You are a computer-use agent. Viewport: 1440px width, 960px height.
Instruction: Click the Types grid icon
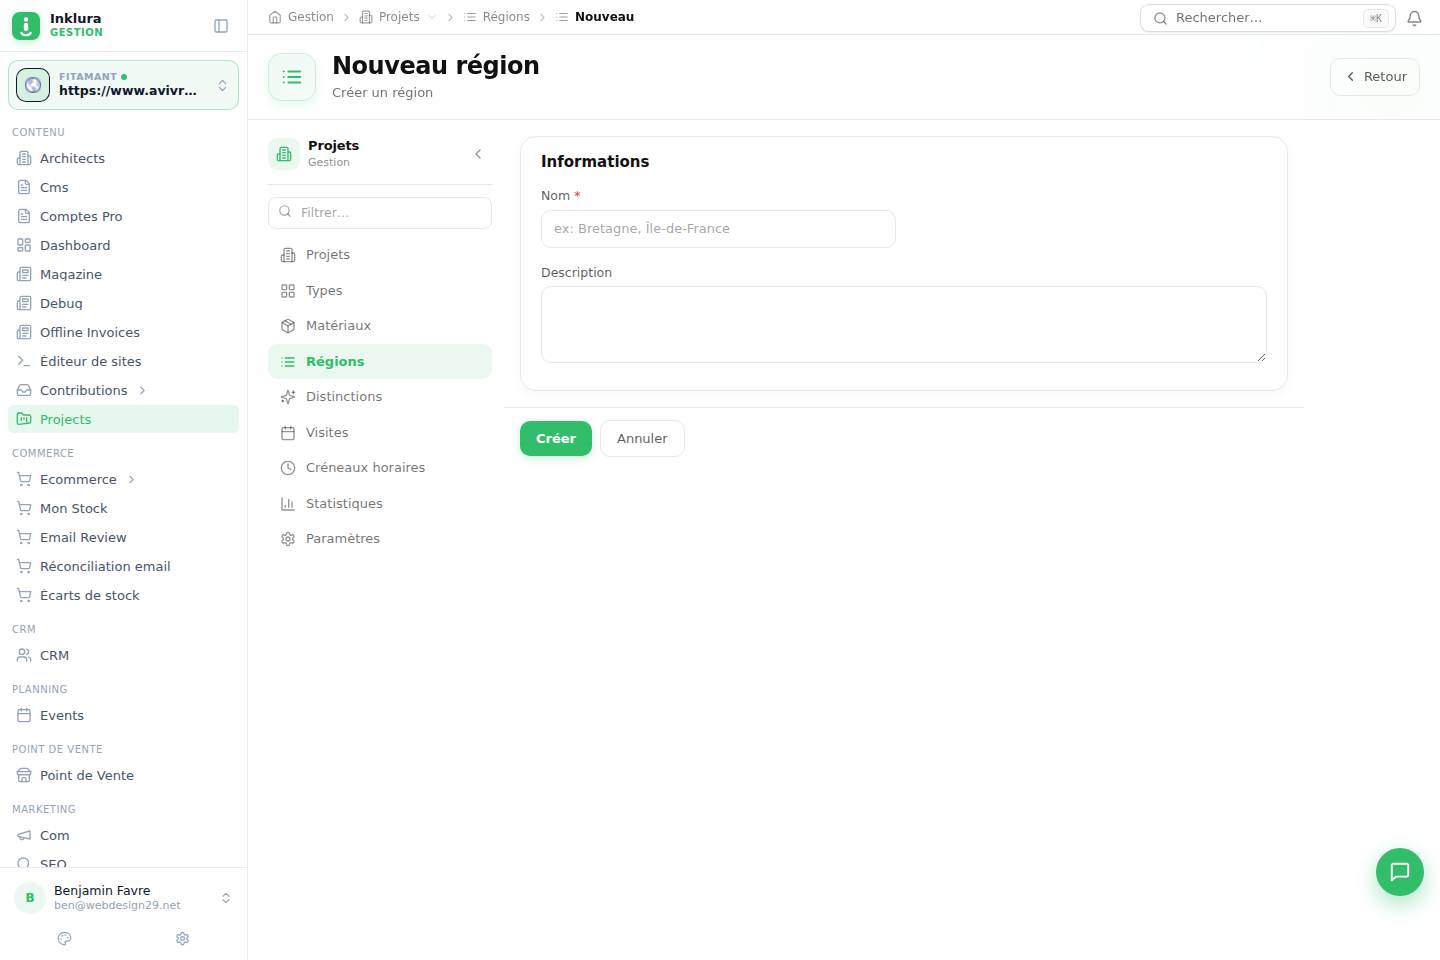tap(288, 291)
